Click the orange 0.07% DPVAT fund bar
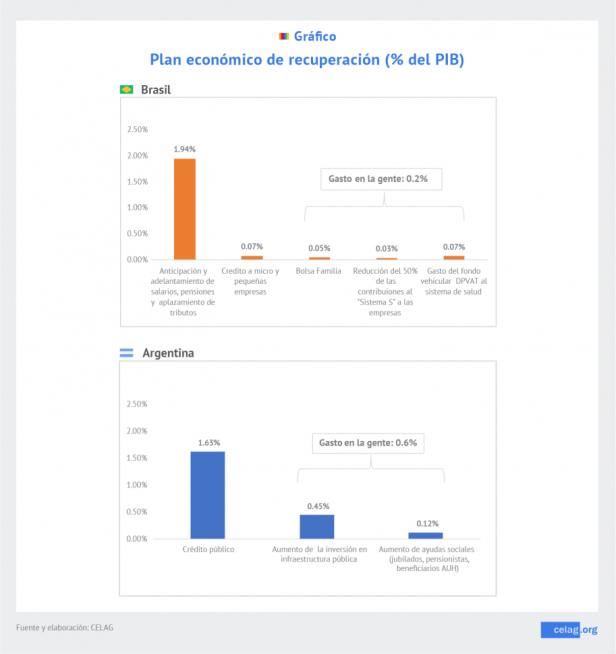This screenshot has height=654, width=616. click(x=454, y=257)
